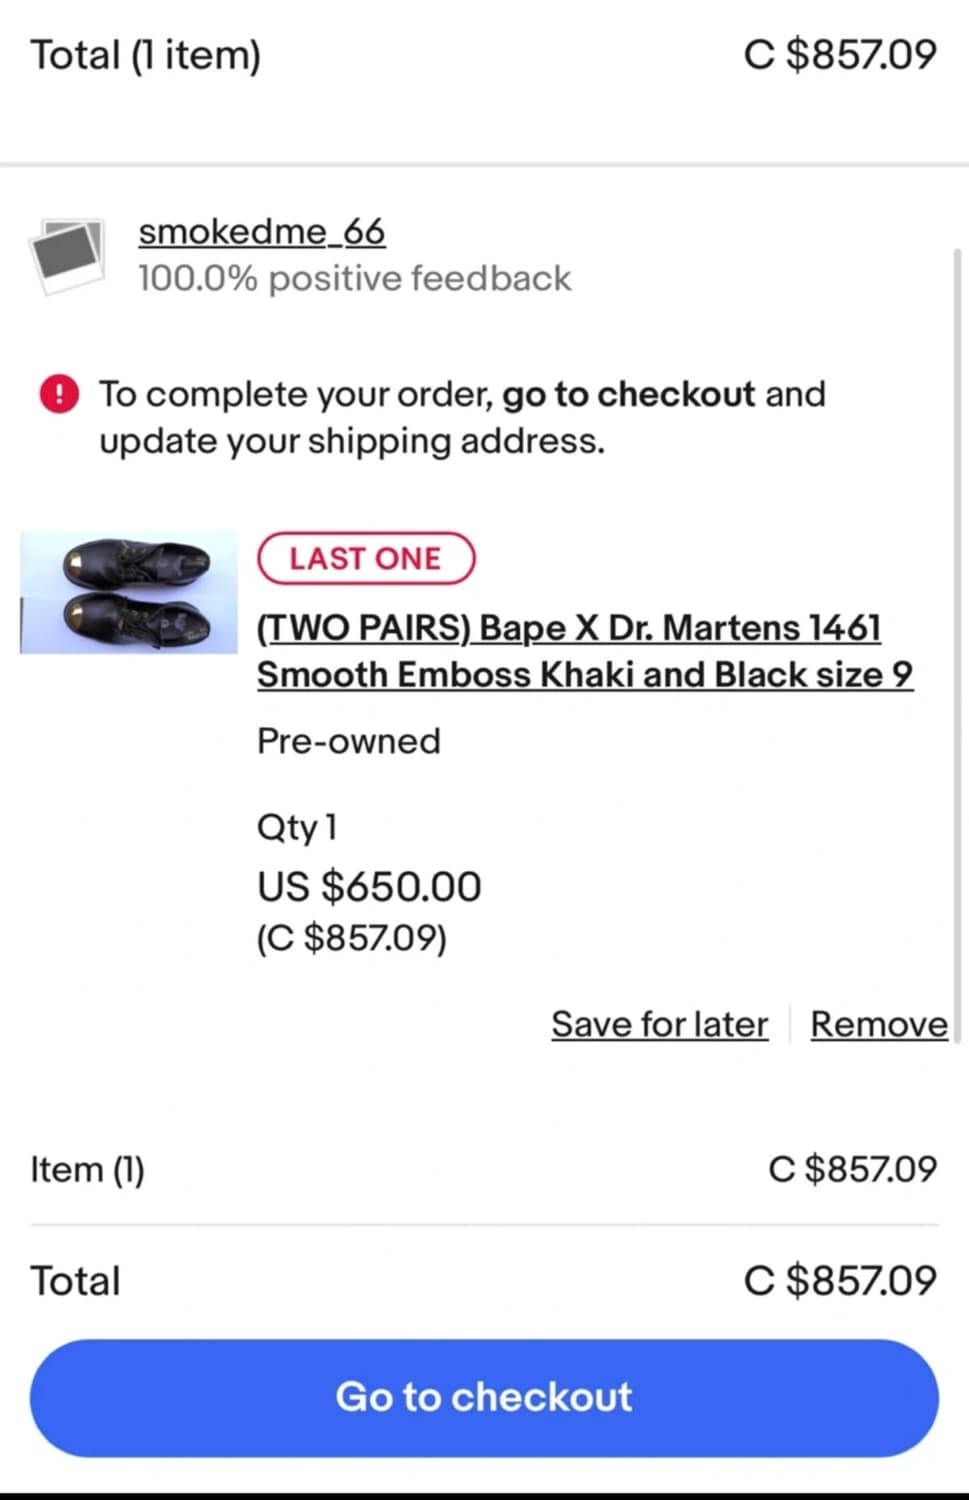Click the bottom 'Total' summary label
This screenshot has width=969, height=1500.
point(75,1281)
